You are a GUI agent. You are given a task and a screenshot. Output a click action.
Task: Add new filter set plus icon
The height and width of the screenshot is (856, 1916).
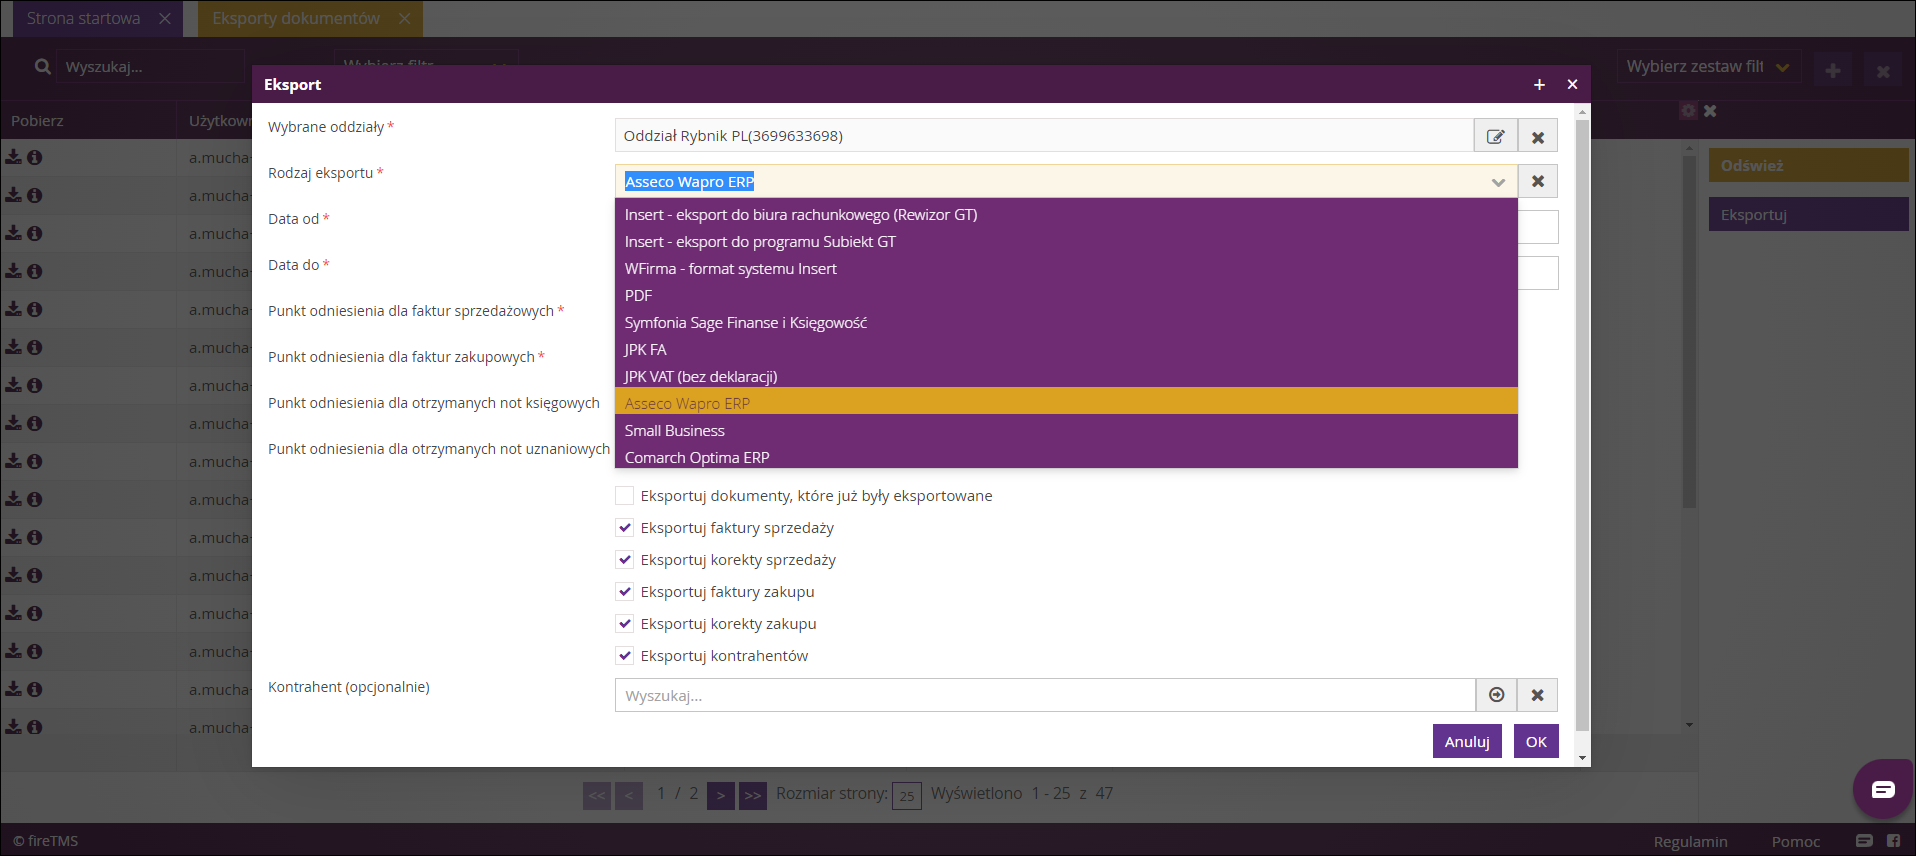(1833, 70)
